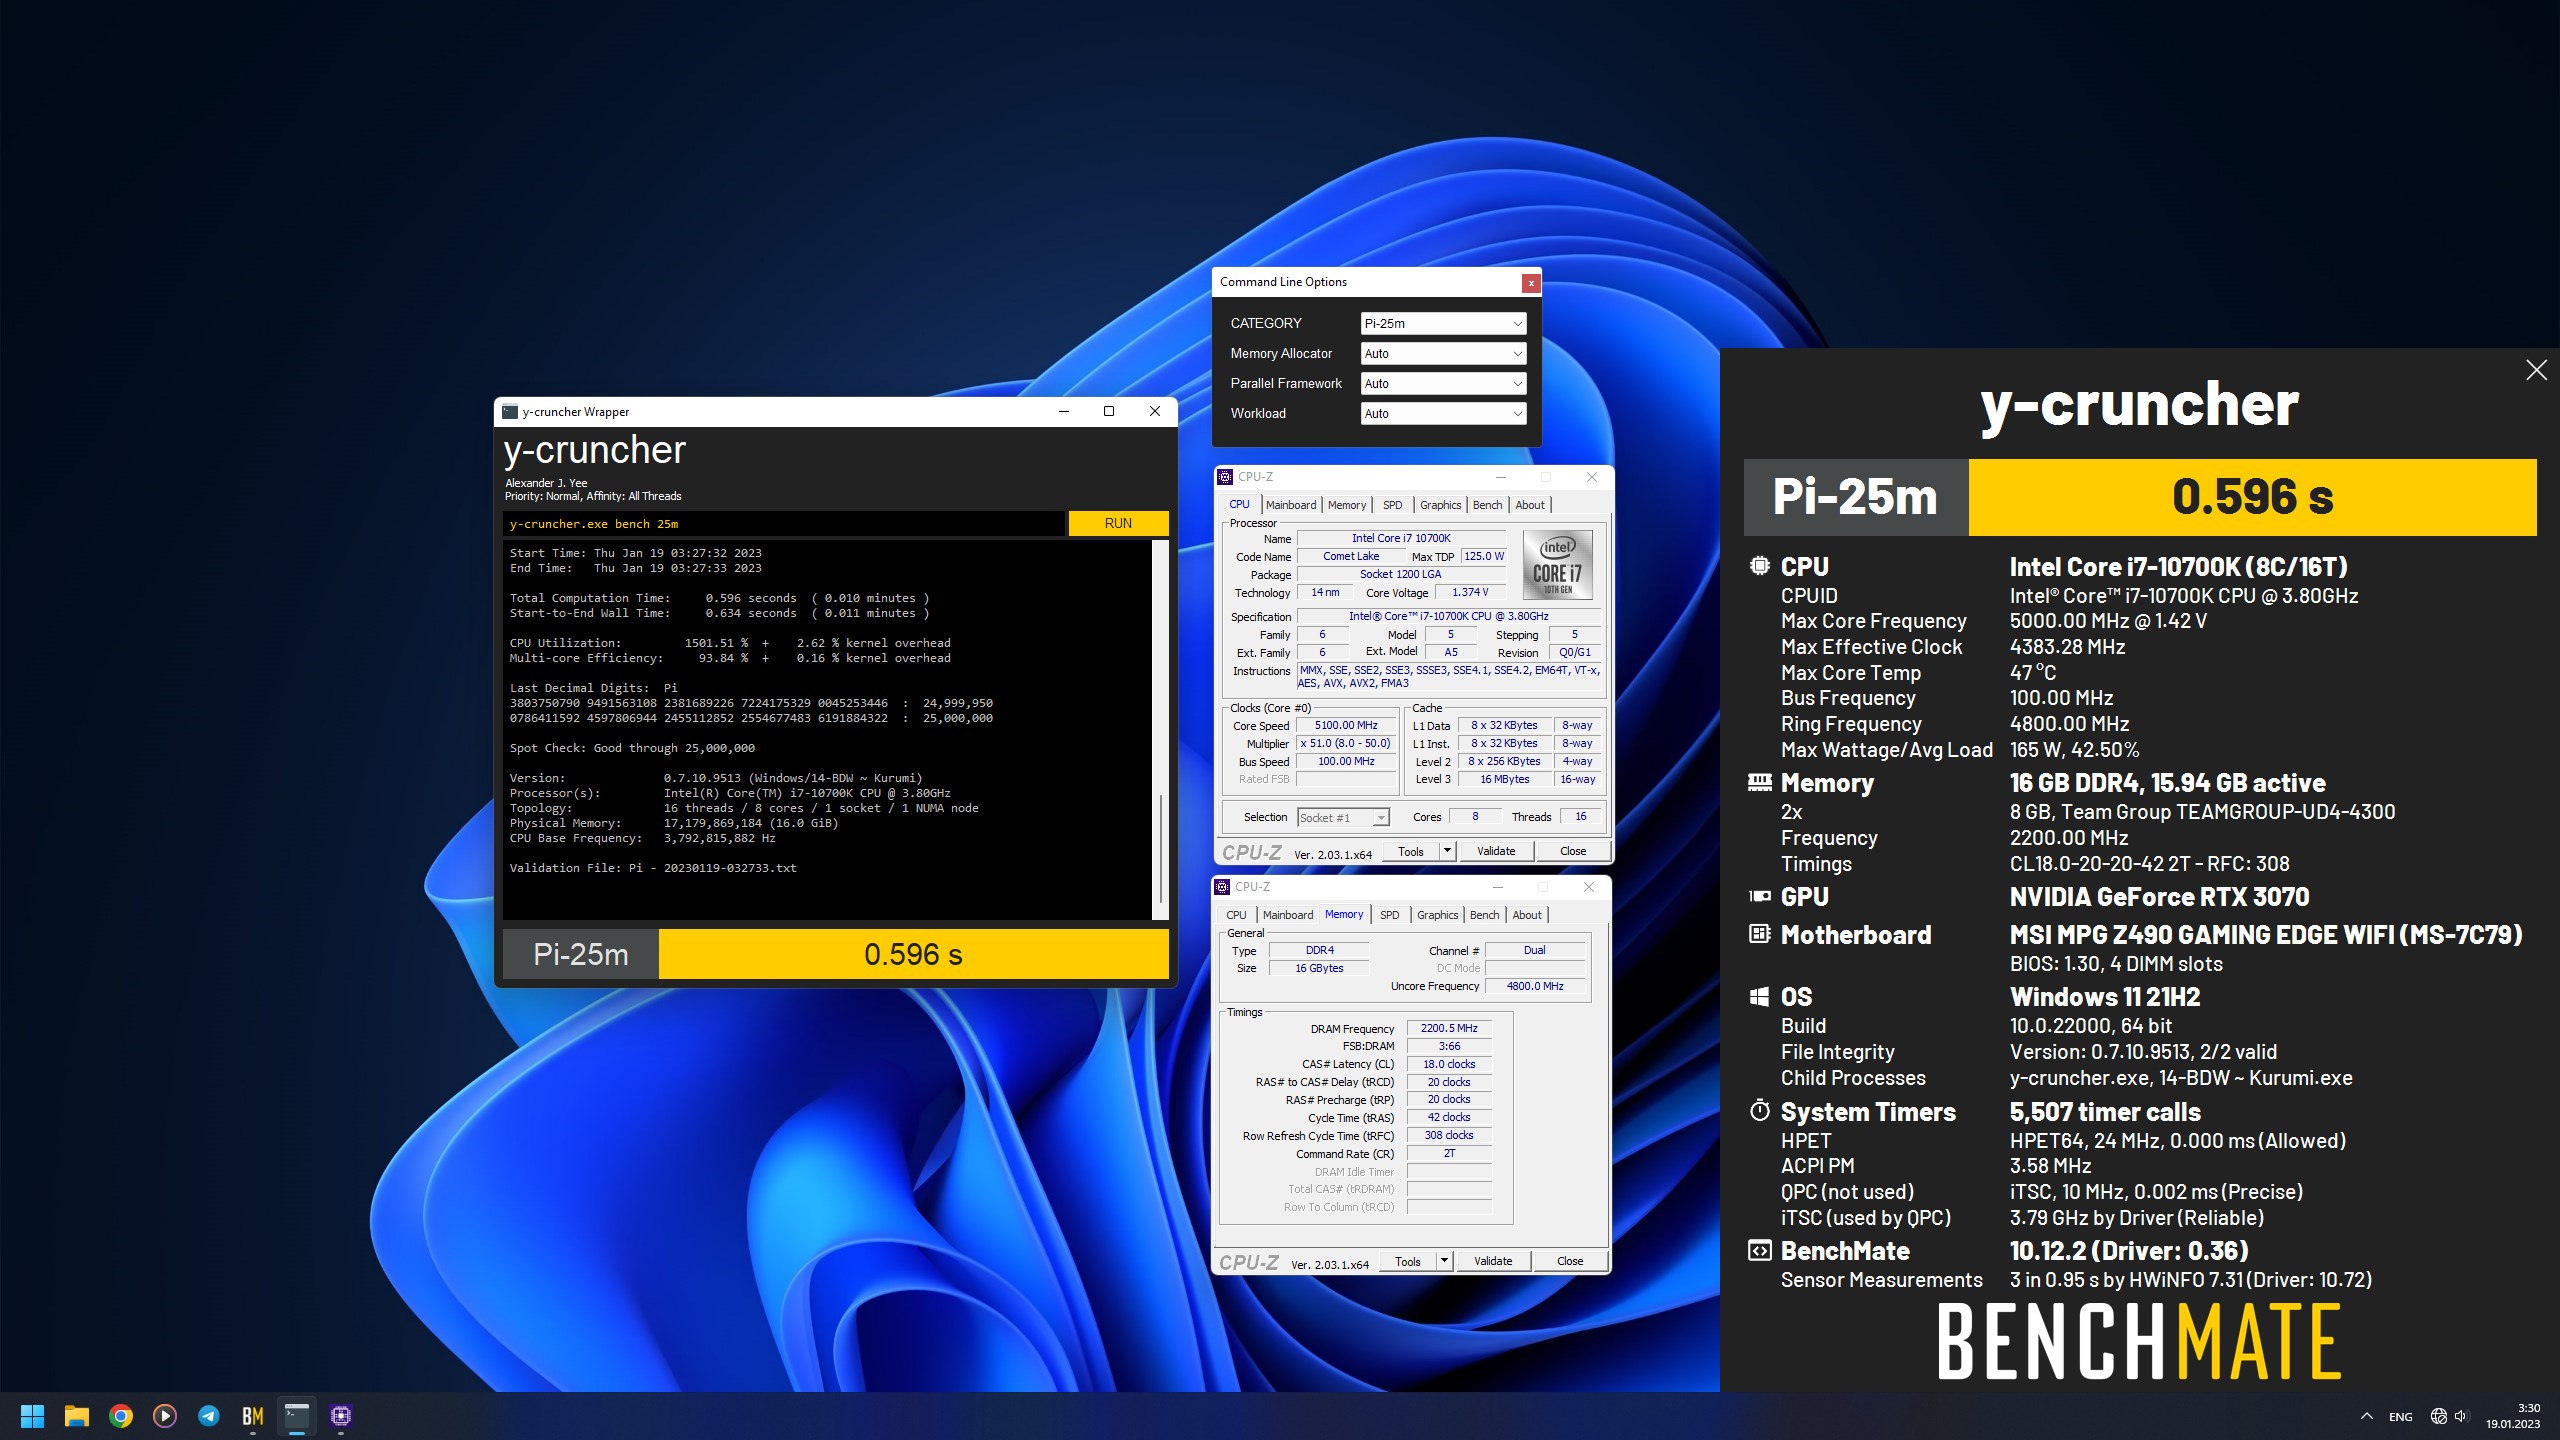2560x1440 pixels.
Task: Switch to y-cruncher console taskbar icon
Action: [297, 1416]
